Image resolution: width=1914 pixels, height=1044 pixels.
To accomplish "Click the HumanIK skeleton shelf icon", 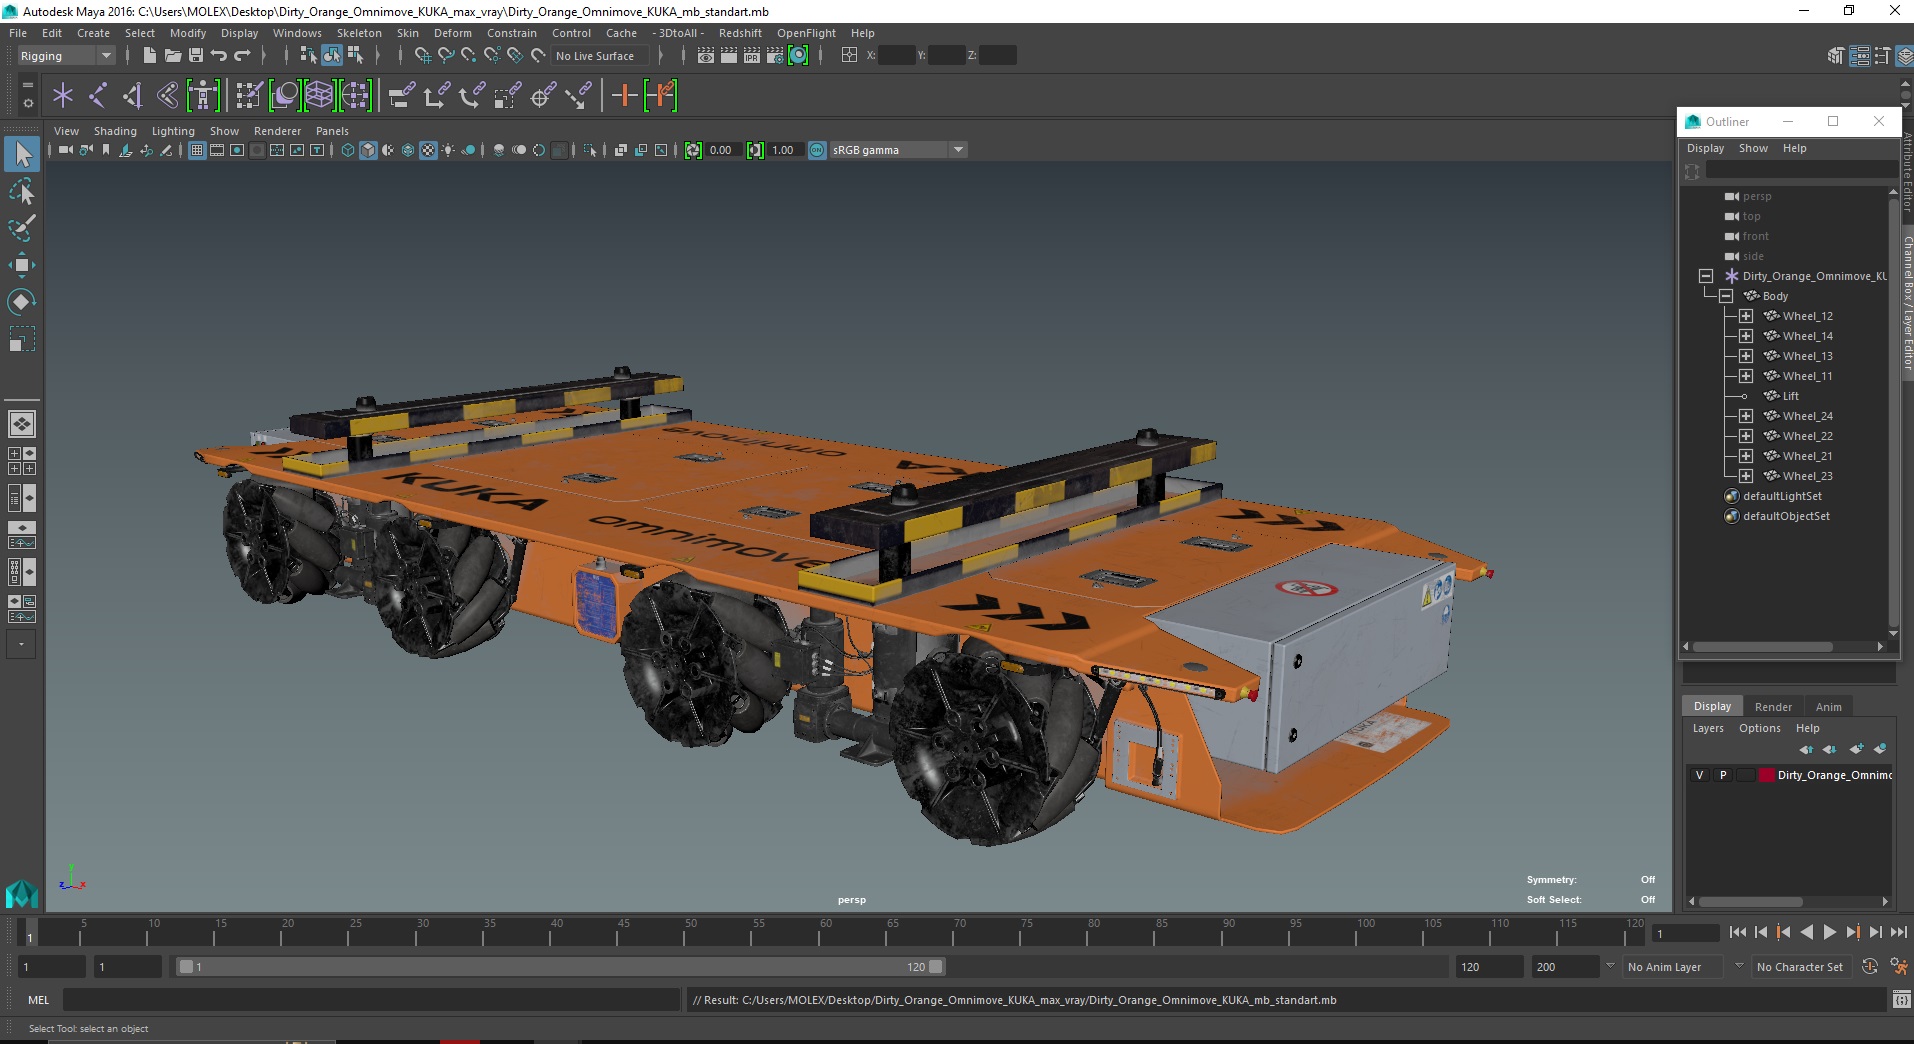I will click(x=203, y=96).
